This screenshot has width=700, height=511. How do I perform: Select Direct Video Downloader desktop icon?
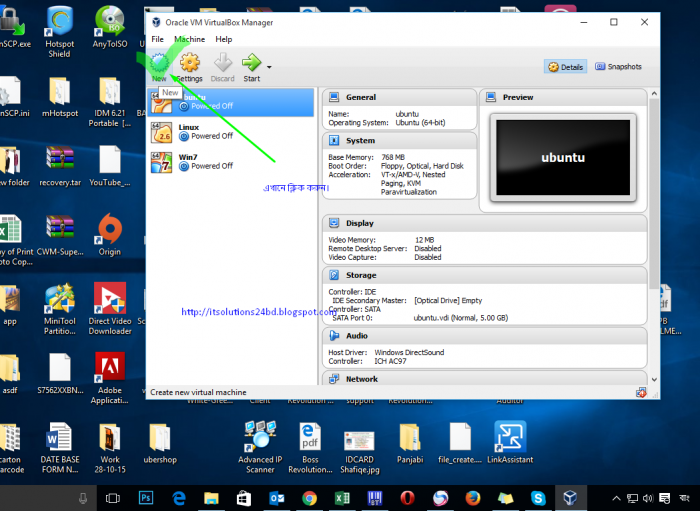110,309
